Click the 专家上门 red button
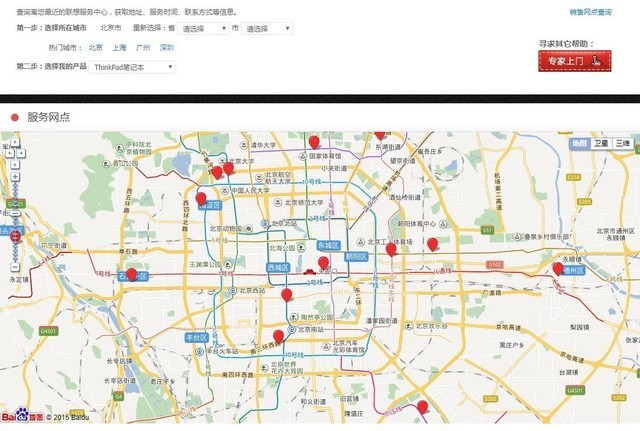 tap(575, 61)
